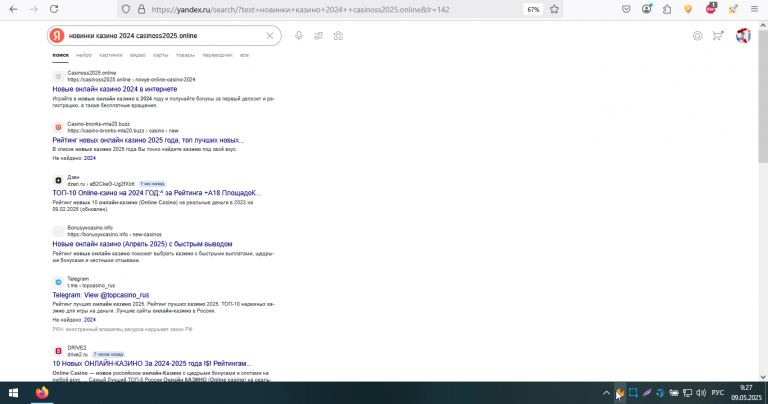
Task: Open result 'Новые онлайн казино 2024 в интернете'
Action: [115, 89]
